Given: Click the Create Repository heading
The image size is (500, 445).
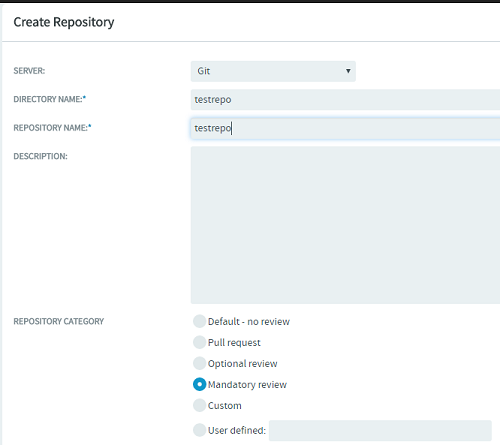Looking at the screenshot, I should [64, 22].
